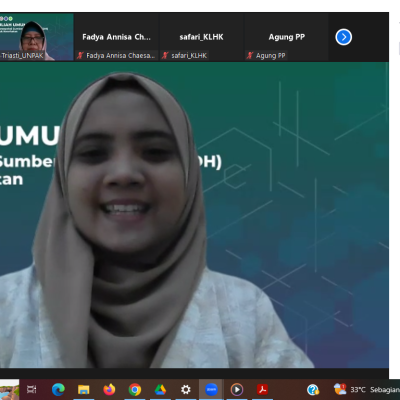This screenshot has height=400, width=400.
Task: Open Get Help question mark icon
Action: tap(313, 389)
